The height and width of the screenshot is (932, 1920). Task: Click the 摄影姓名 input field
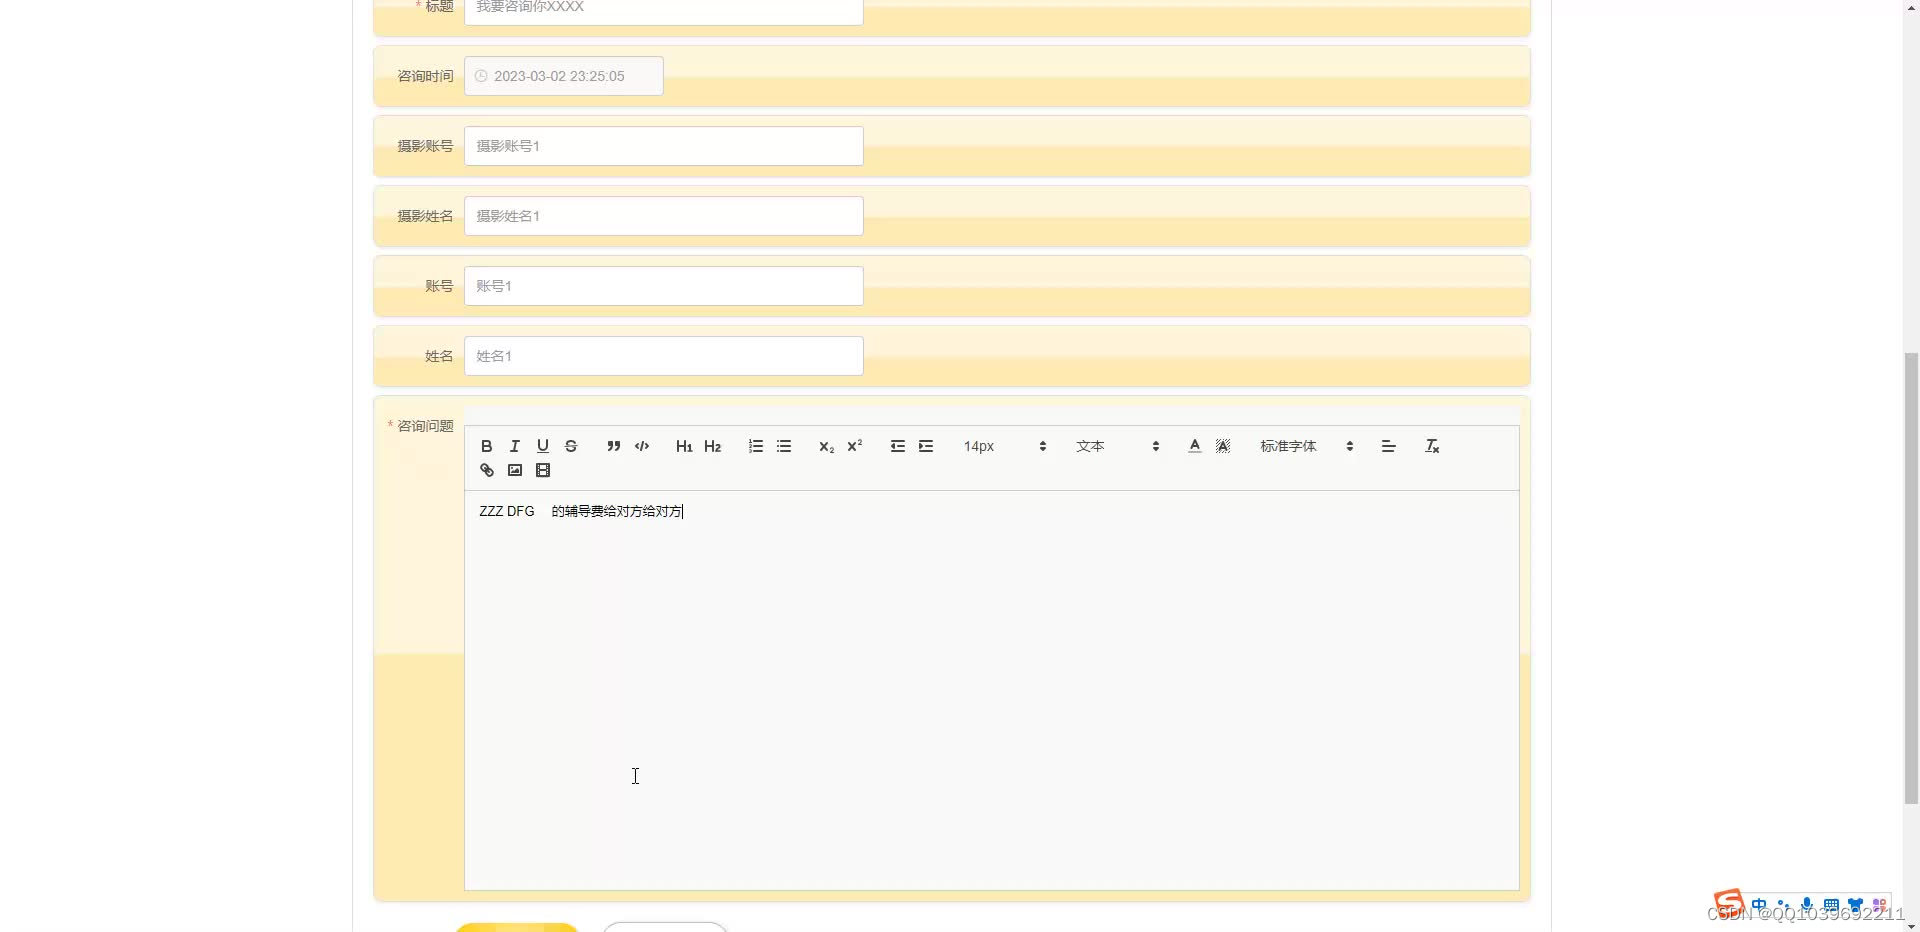coord(664,216)
